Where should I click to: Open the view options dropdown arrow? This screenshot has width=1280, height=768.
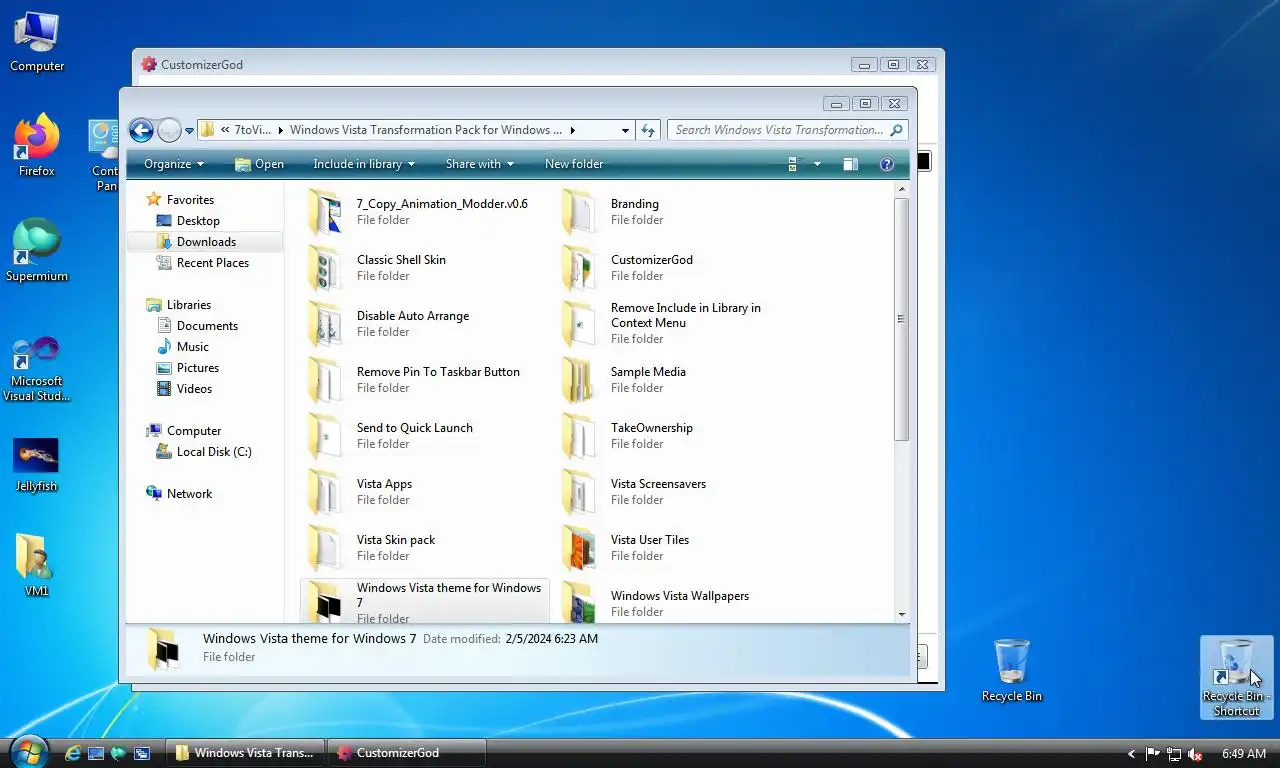[x=817, y=164]
